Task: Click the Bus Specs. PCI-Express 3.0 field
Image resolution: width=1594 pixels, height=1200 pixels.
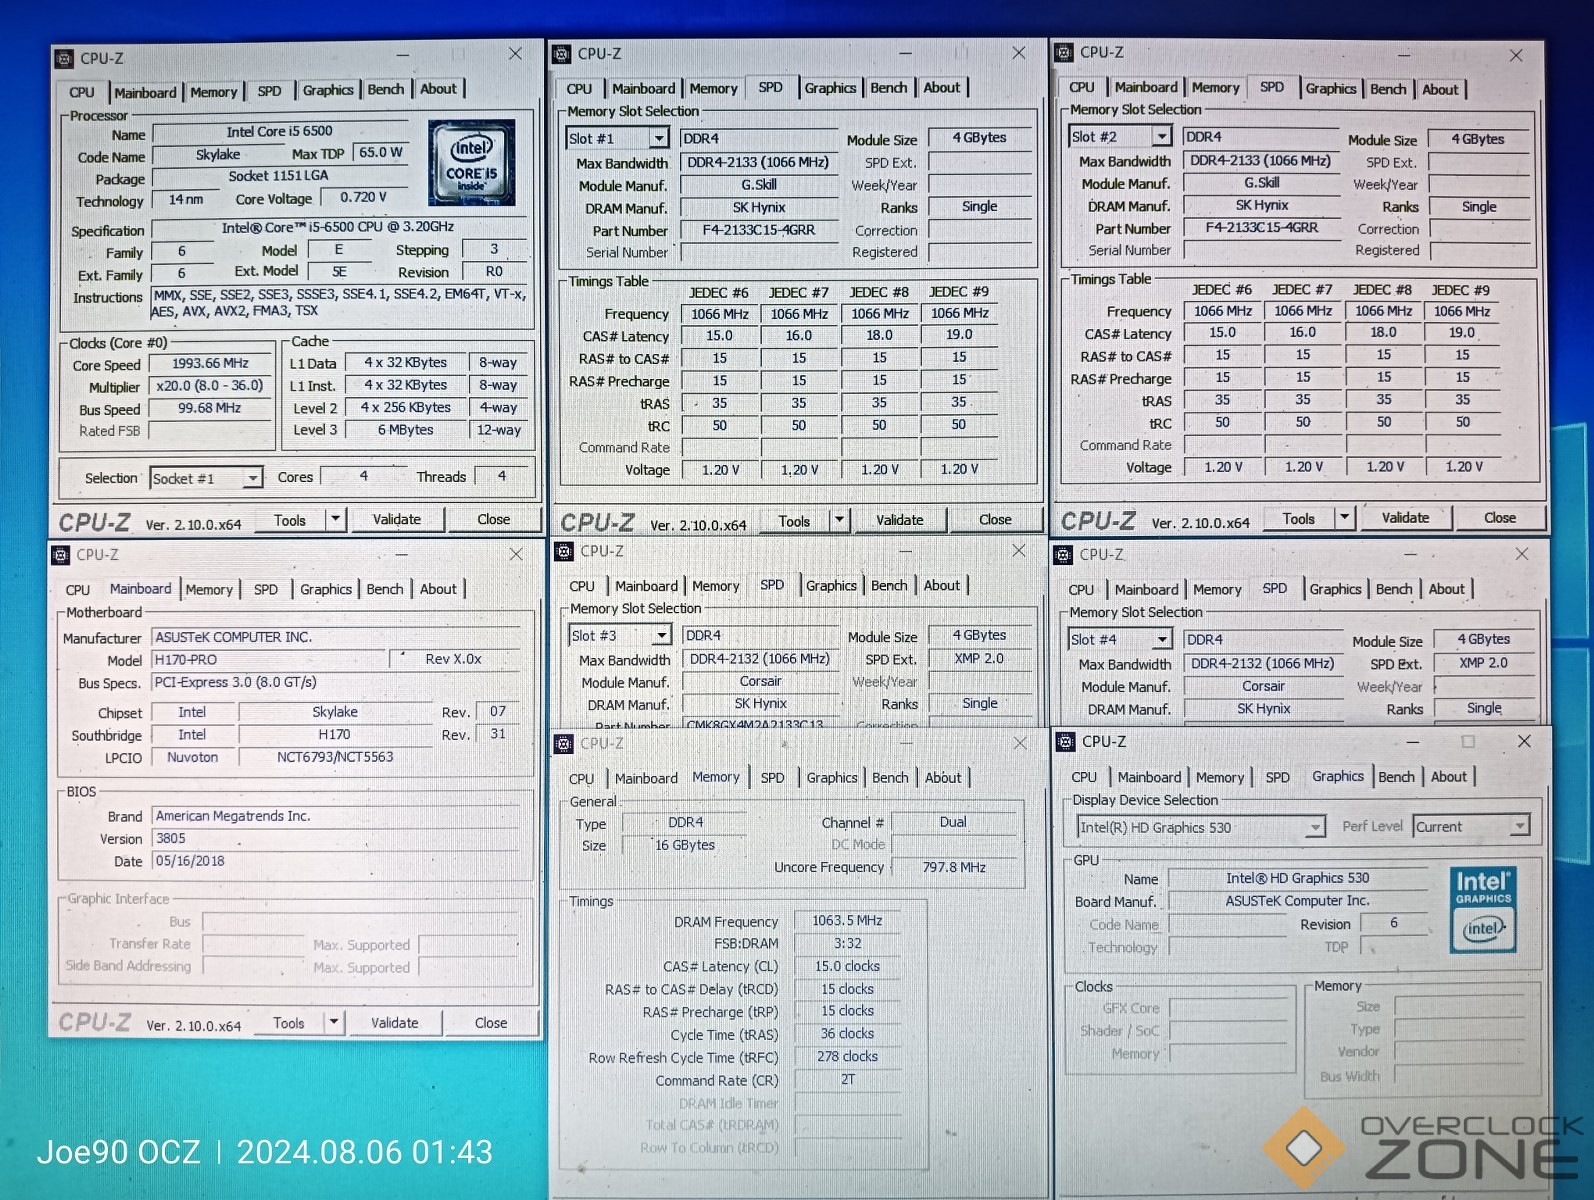Action: (x=335, y=682)
